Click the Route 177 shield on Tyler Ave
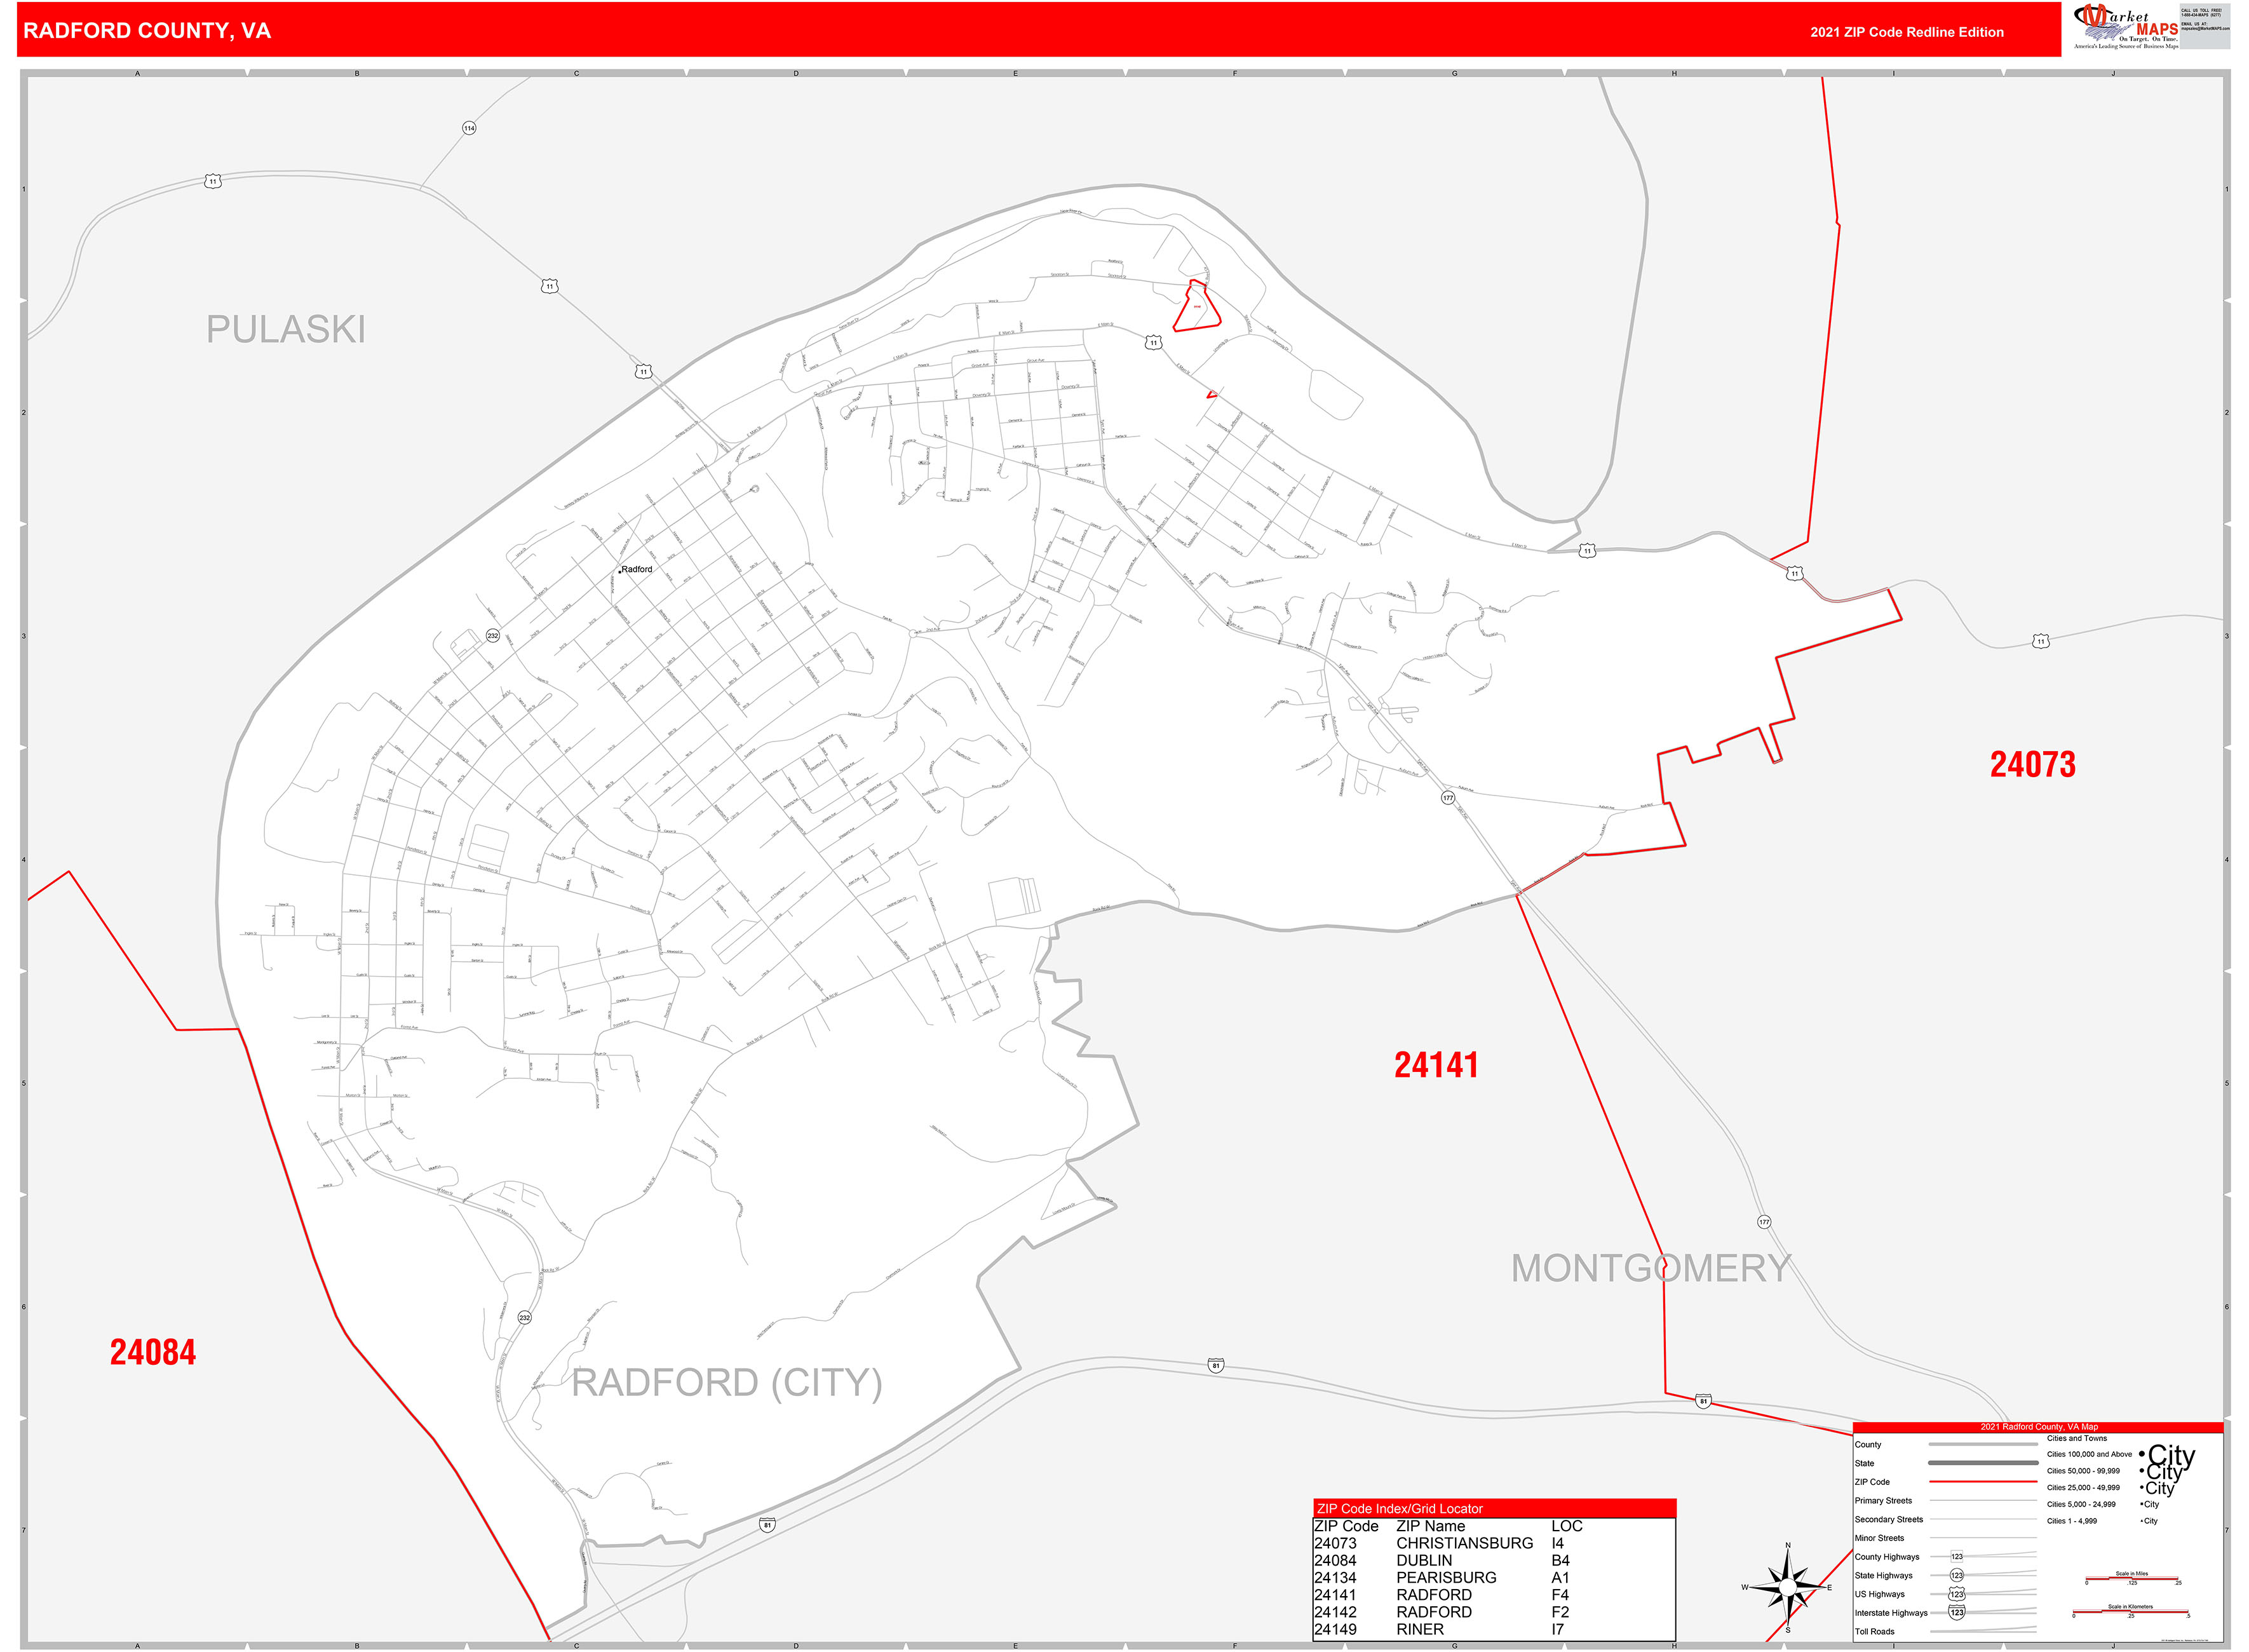The width and height of the screenshot is (2249, 1652). pos(1448,798)
